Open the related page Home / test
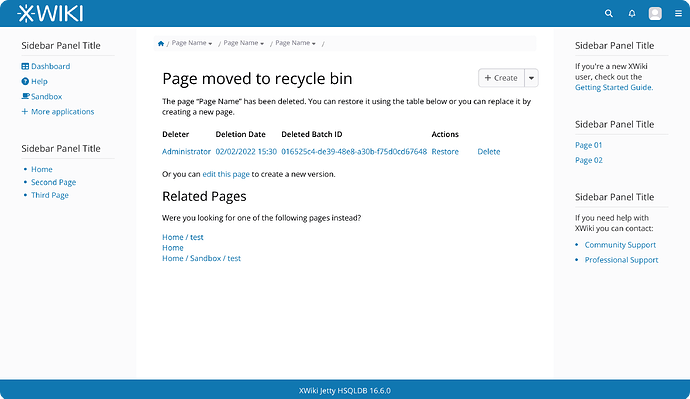The height and width of the screenshot is (399, 690). click(183, 237)
